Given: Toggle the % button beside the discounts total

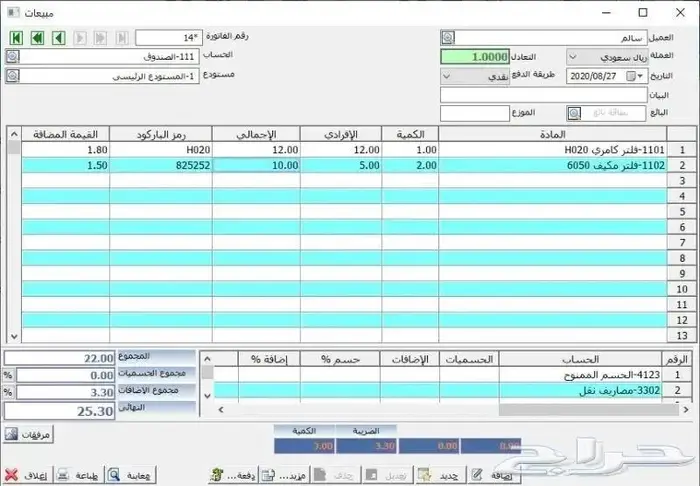Looking at the screenshot, I should tap(8, 375).
